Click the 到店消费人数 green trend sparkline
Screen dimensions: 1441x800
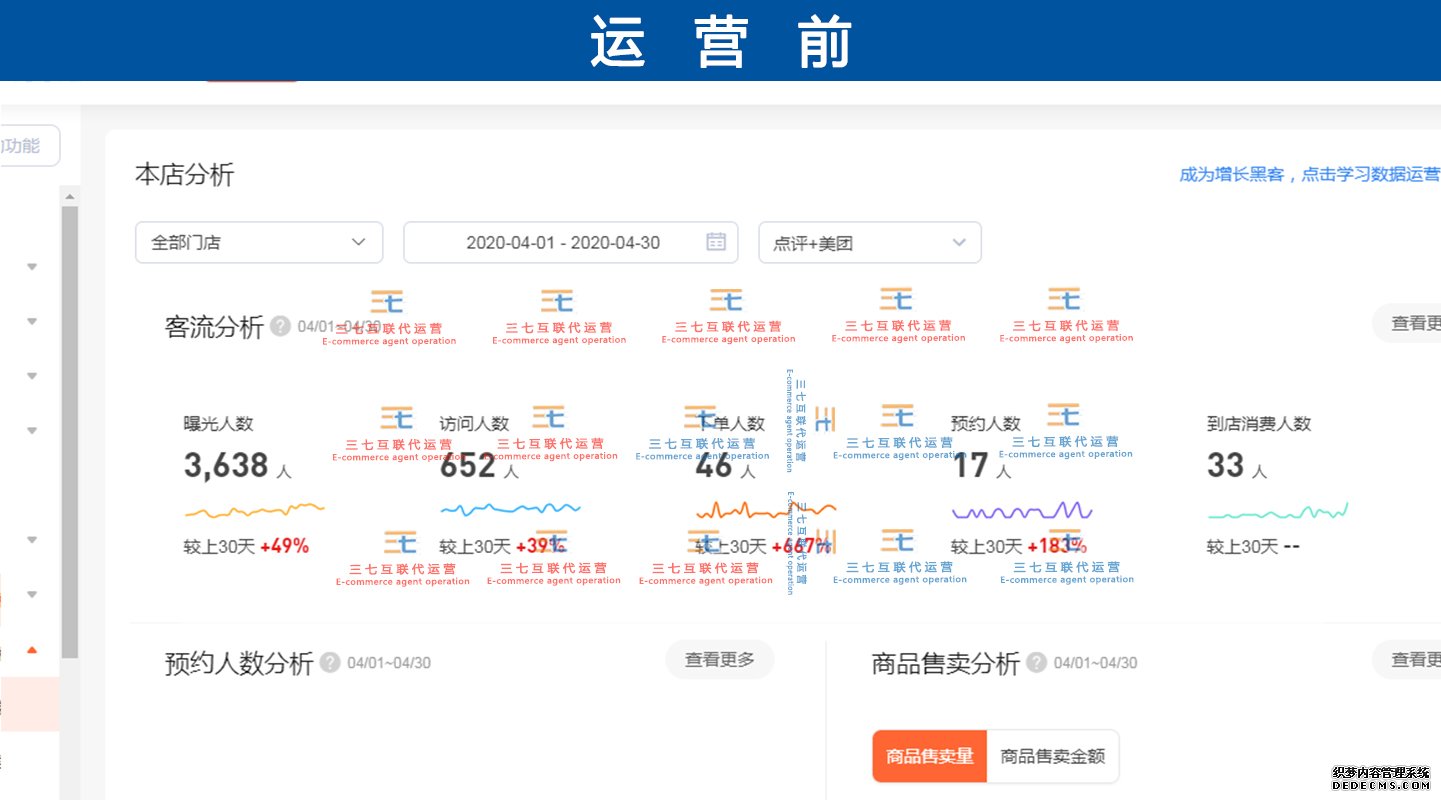point(1278,511)
